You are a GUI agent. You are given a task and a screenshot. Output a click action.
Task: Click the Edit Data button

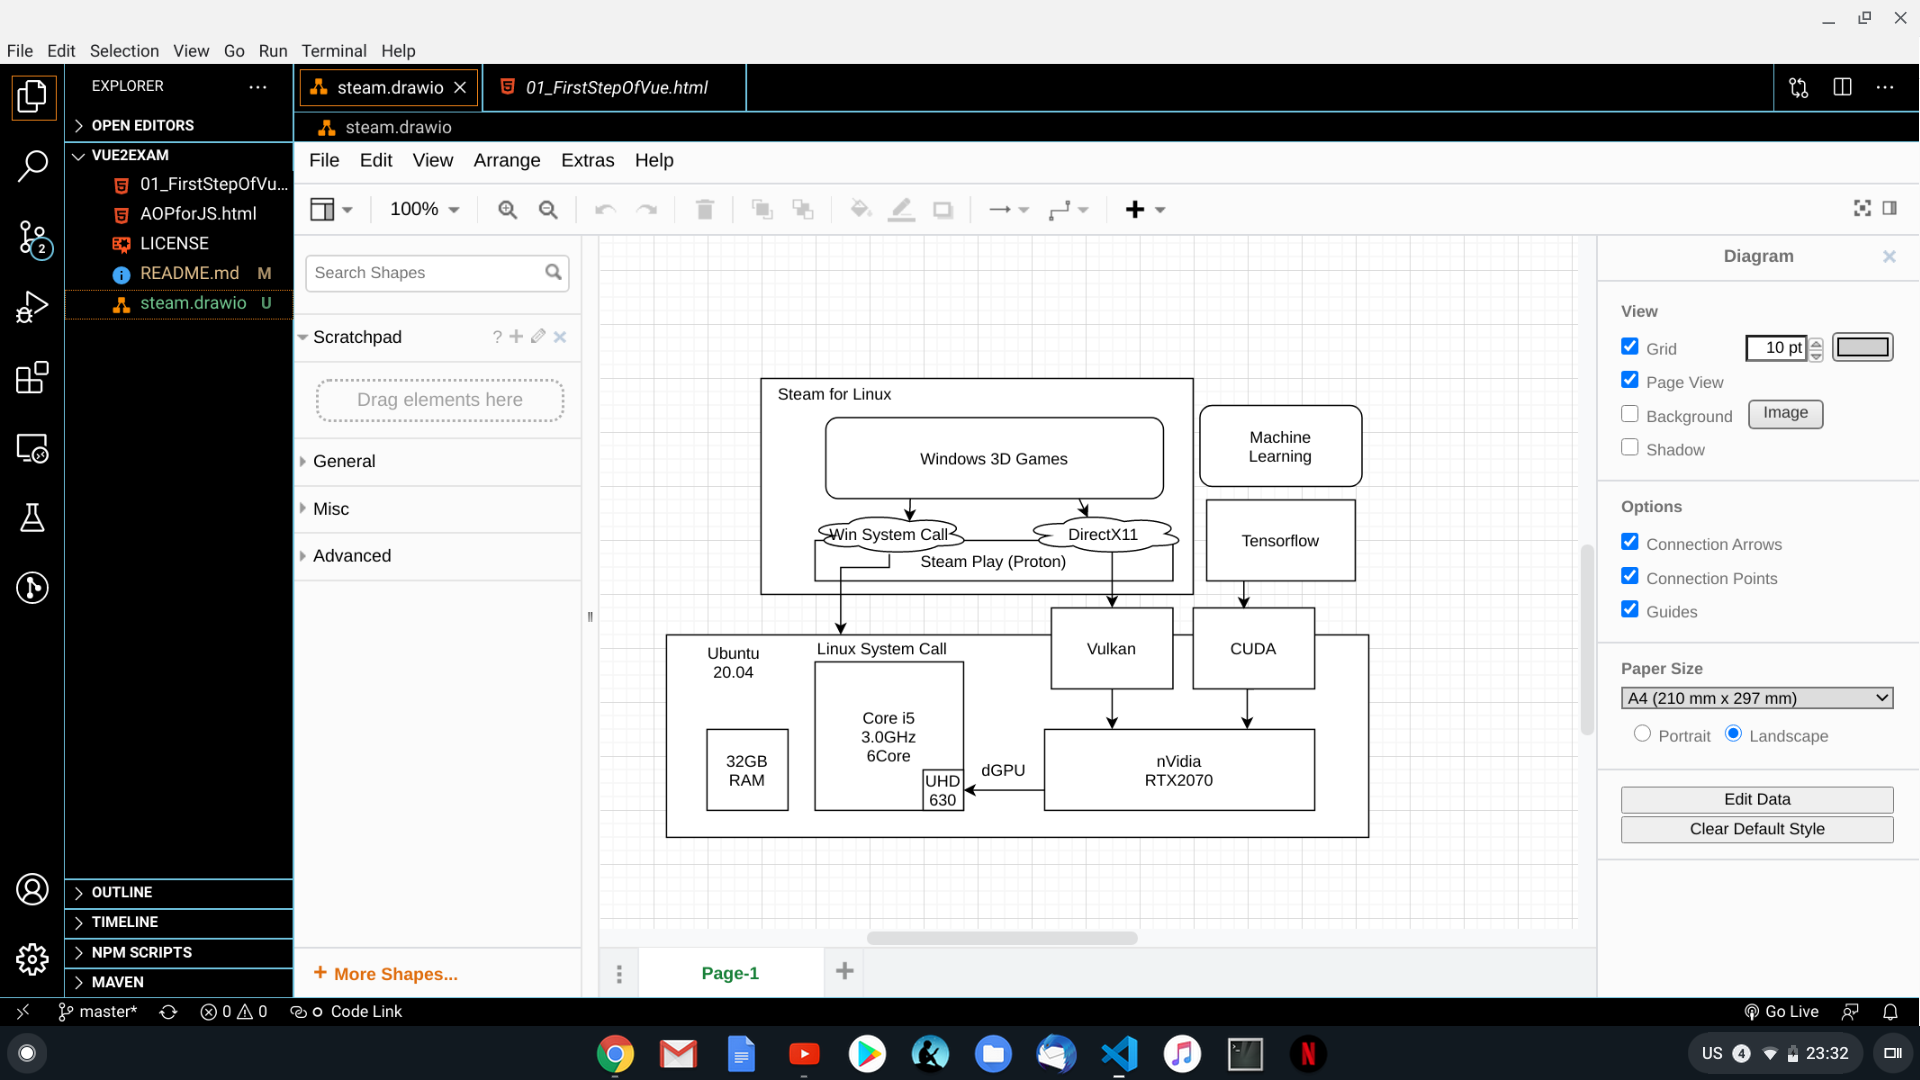[1758, 798]
